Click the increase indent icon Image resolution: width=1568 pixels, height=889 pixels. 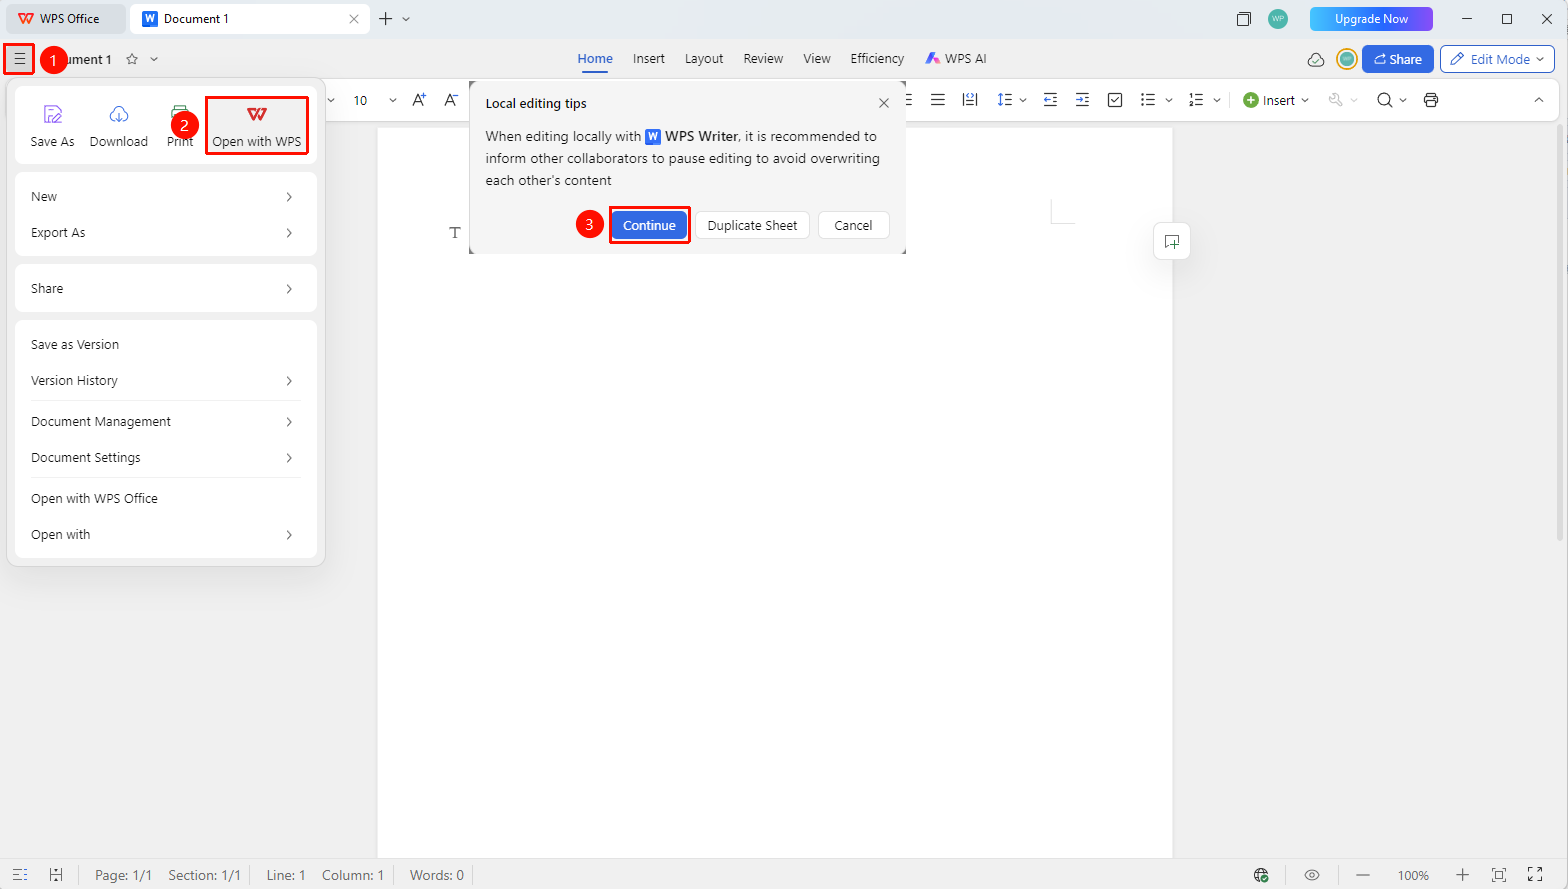pos(1082,100)
